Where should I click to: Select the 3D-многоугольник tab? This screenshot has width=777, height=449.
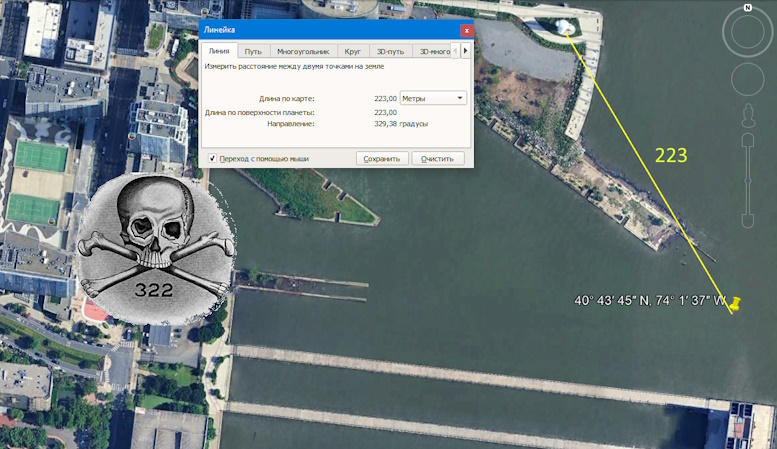point(432,51)
